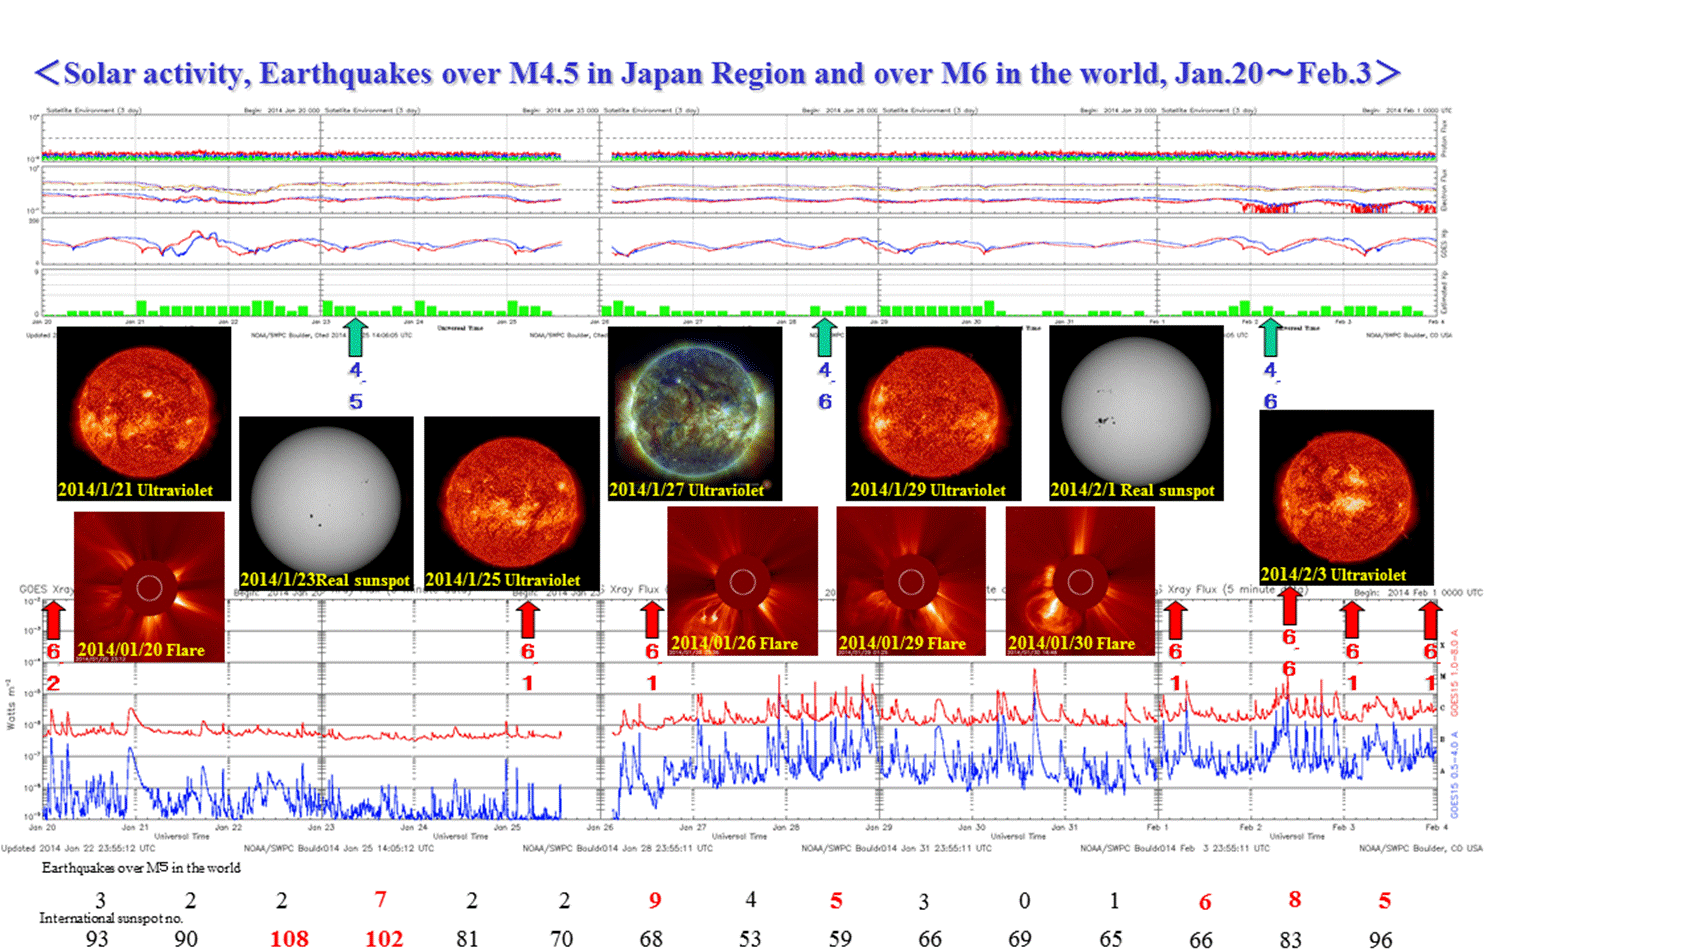Open the 2014/1/21 Ultraviolet sun image
The image size is (1693, 952).
144,413
